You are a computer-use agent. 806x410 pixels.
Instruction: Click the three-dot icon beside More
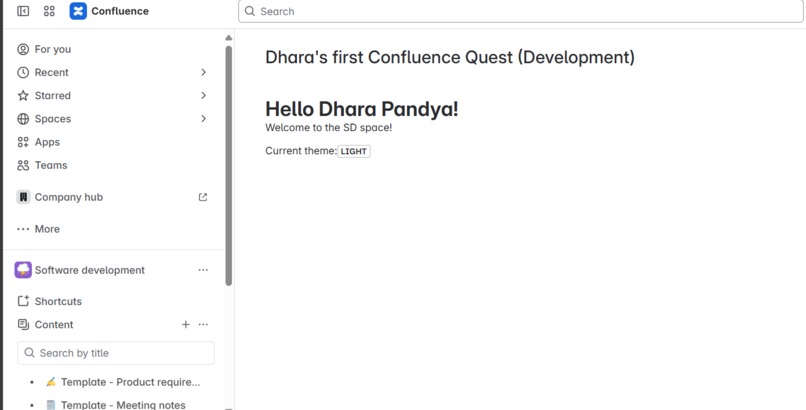coord(23,229)
